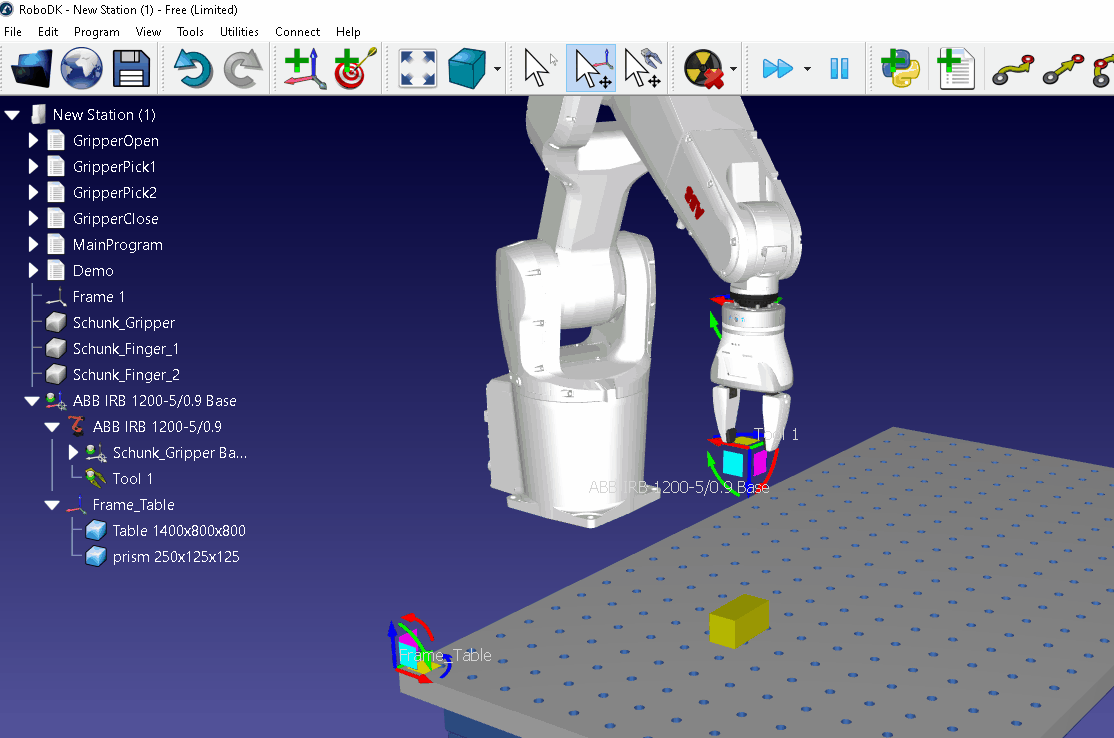Open the View menu
The width and height of the screenshot is (1114, 738).
coord(148,32)
